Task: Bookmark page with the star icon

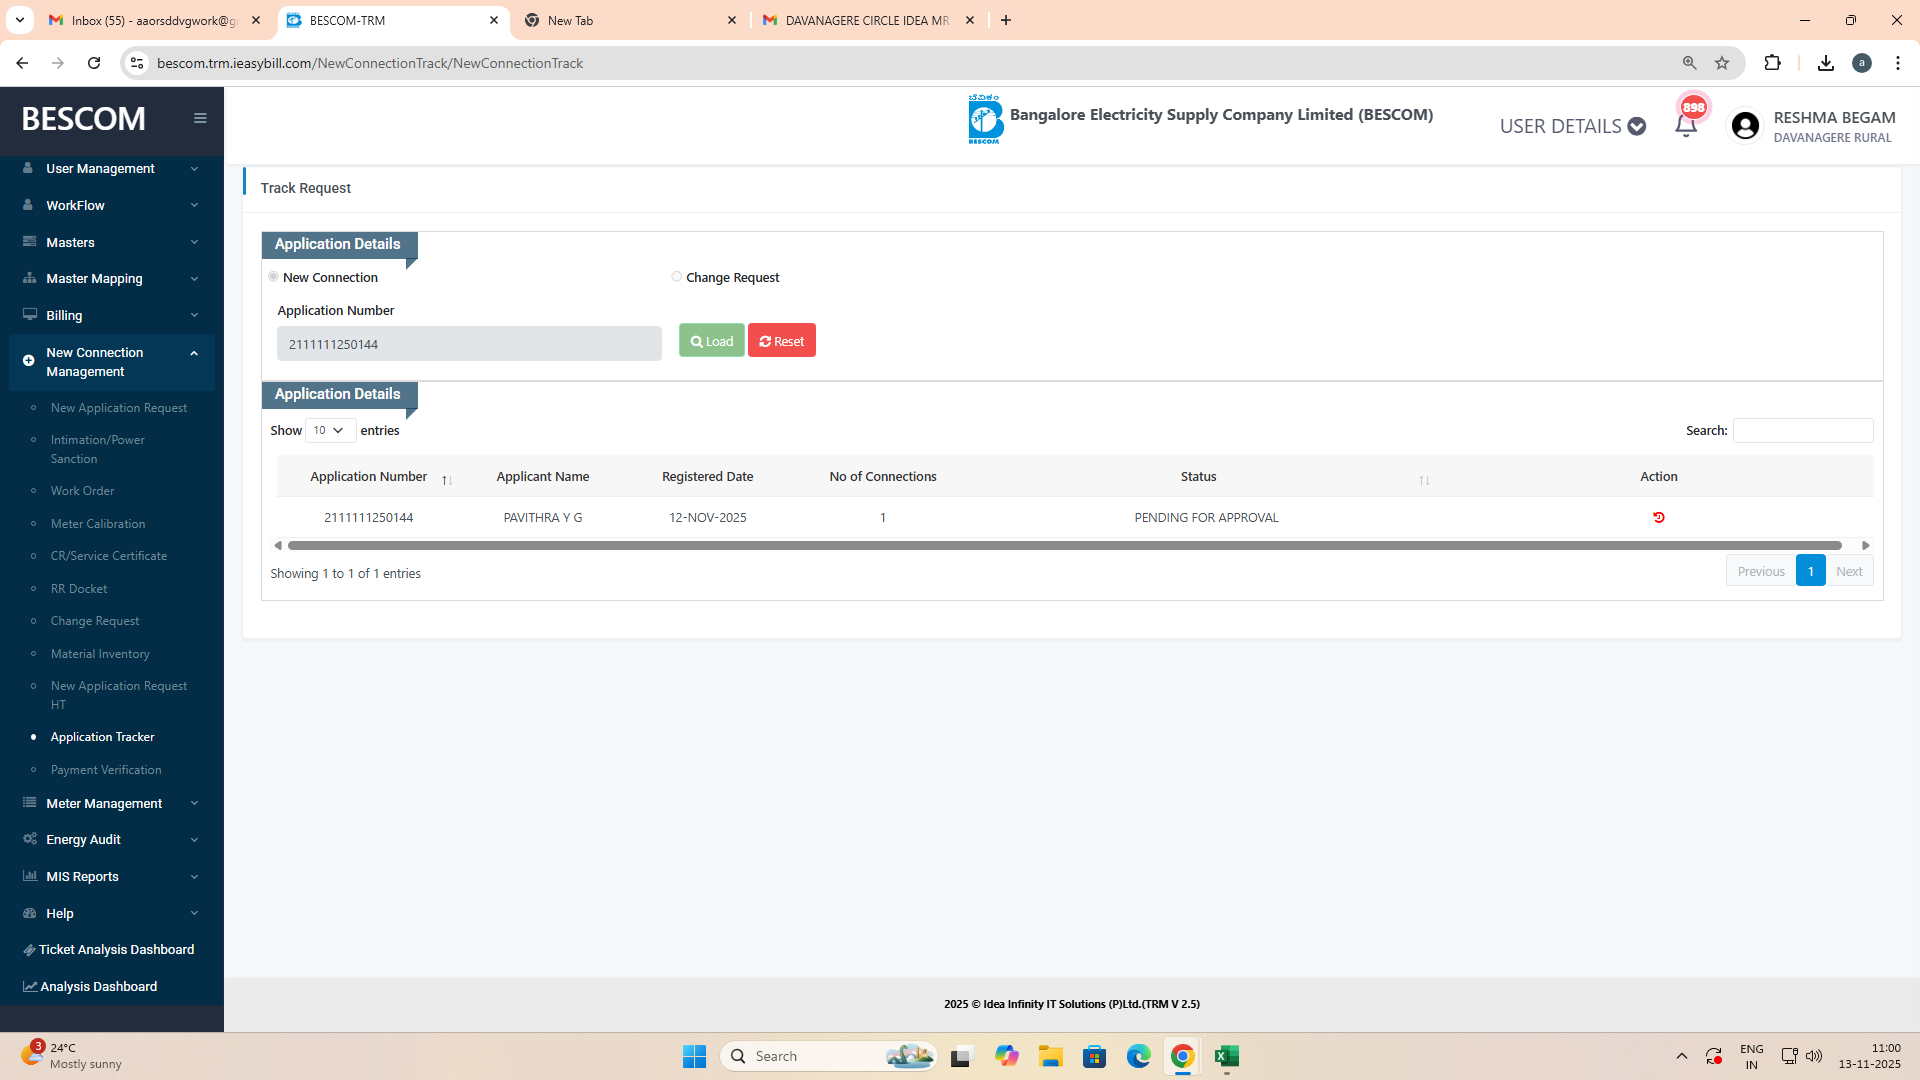Action: (x=1722, y=63)
